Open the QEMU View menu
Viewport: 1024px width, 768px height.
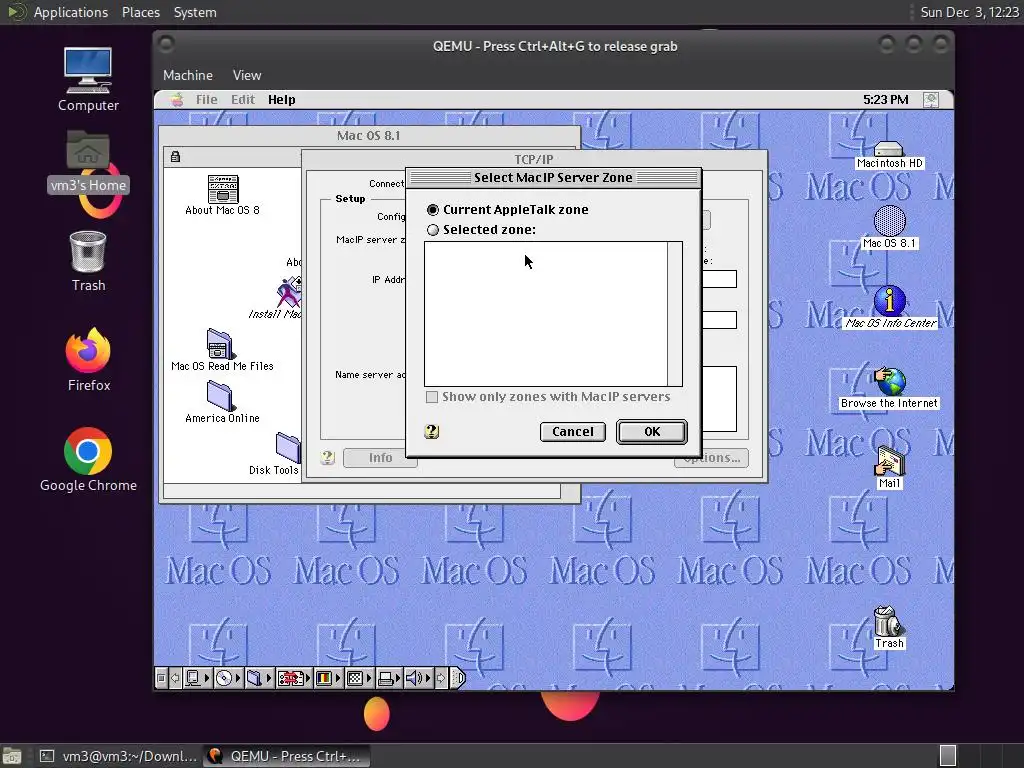pyautogui.click(x=247, y=75)
